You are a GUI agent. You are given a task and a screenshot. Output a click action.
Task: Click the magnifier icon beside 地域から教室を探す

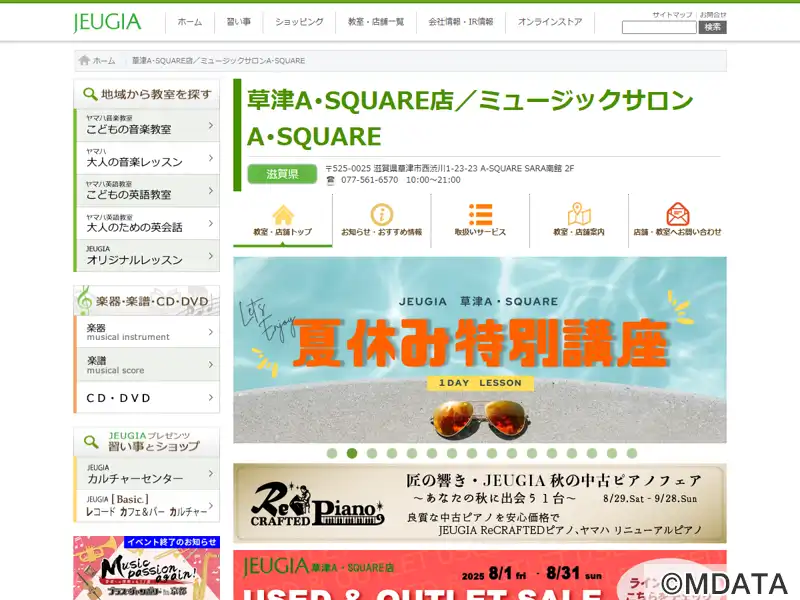pyautogui.click(x=90, y=94)
